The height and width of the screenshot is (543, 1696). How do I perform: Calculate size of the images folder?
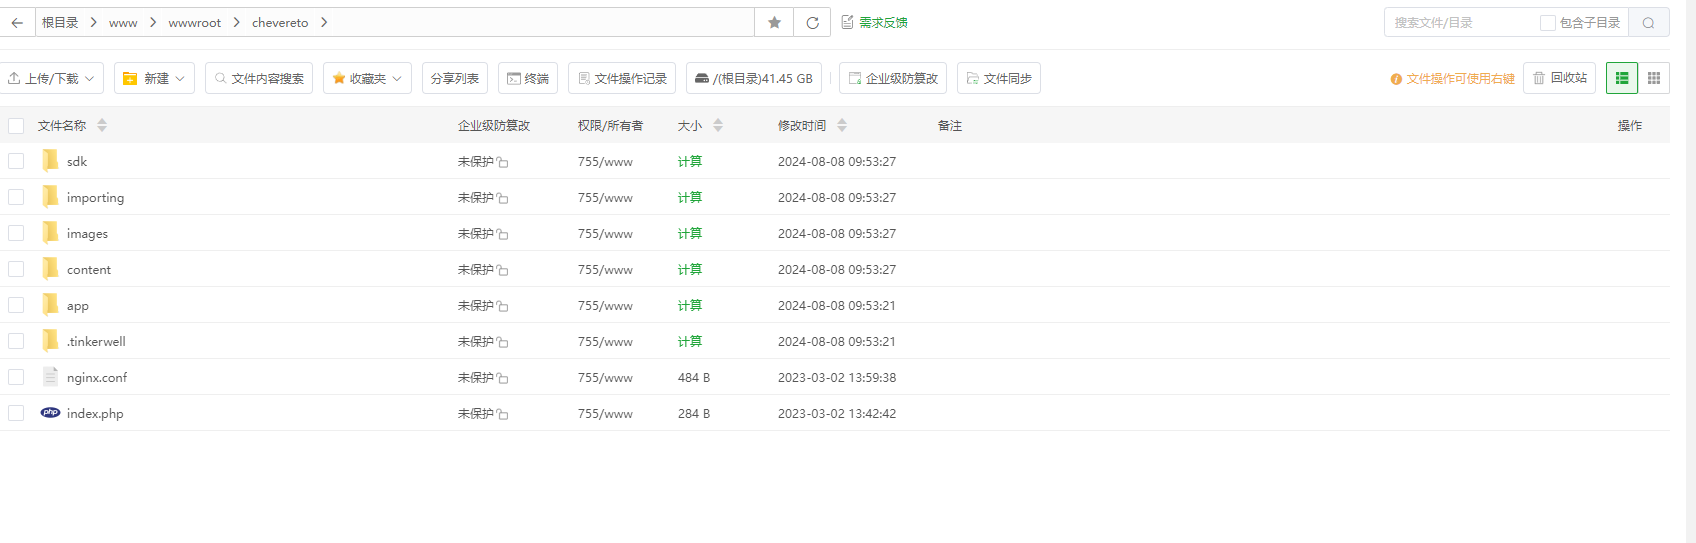pos(689,233)
